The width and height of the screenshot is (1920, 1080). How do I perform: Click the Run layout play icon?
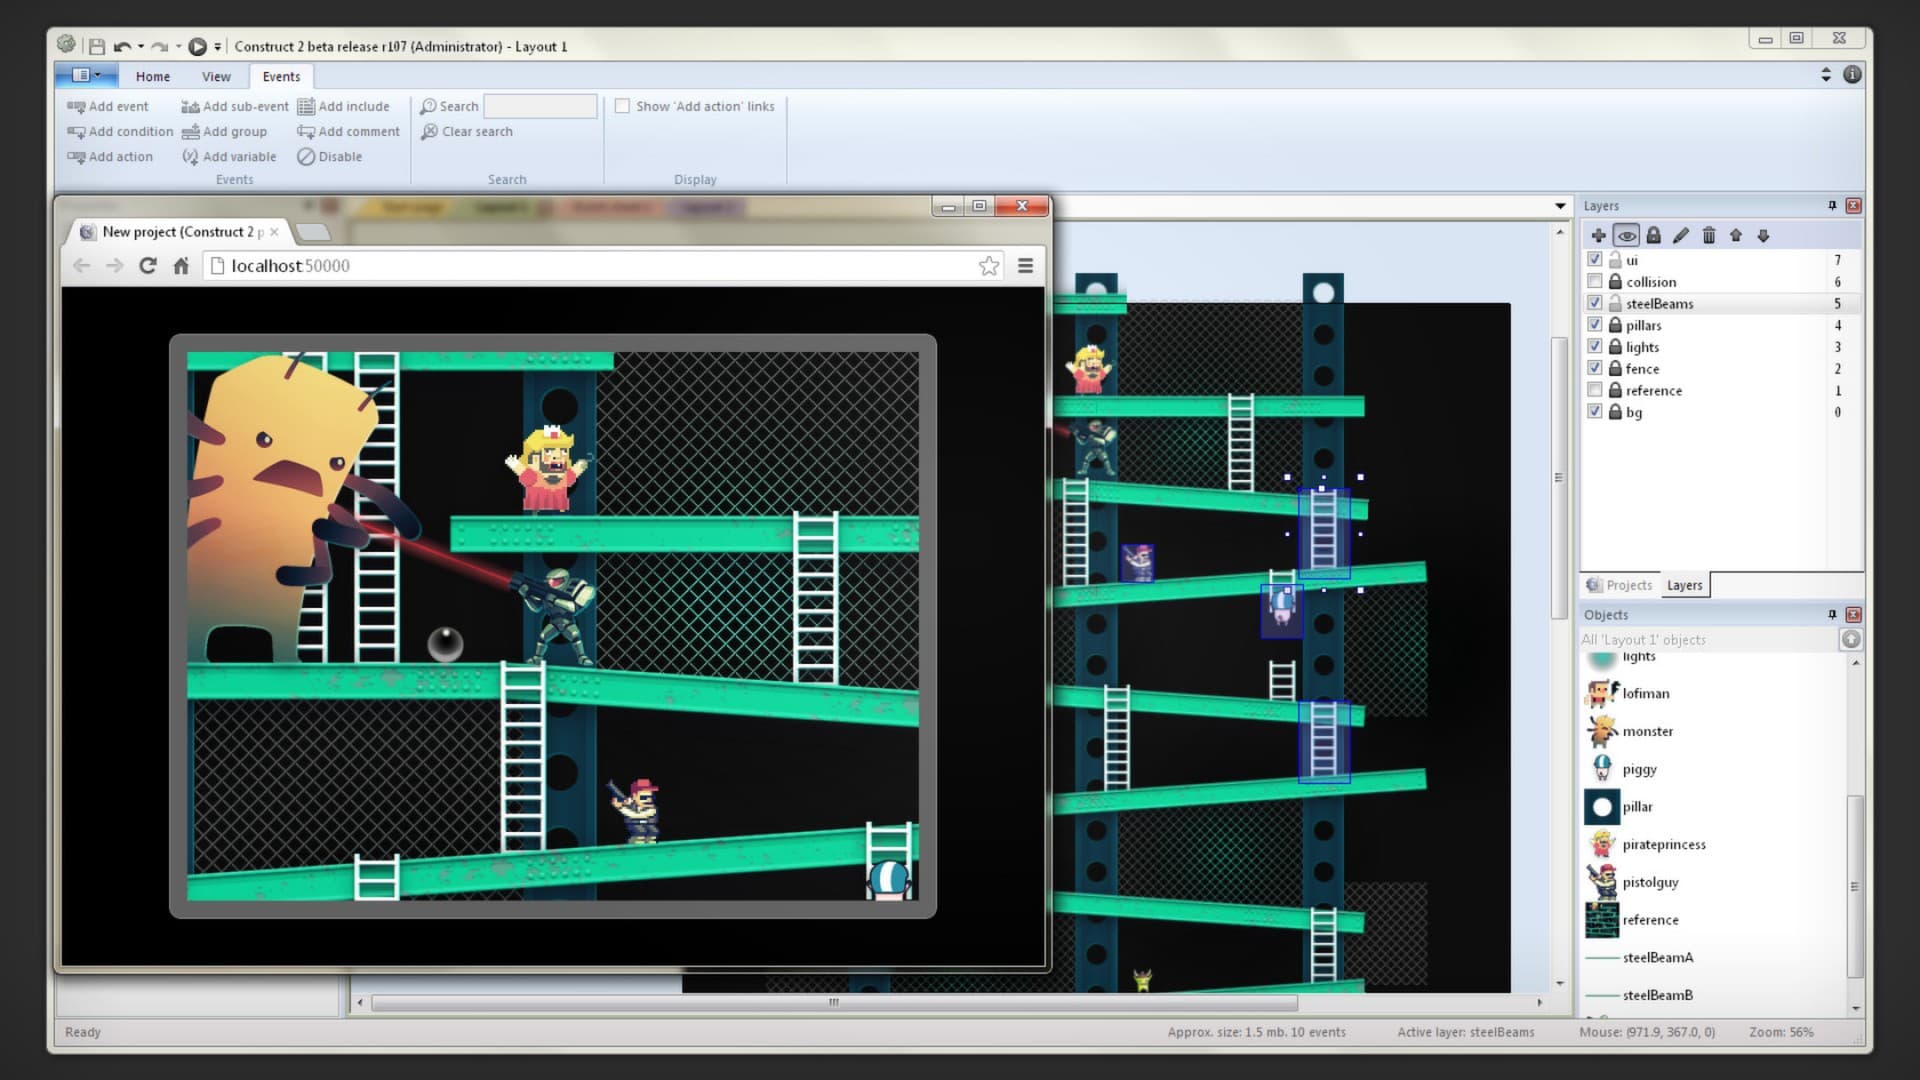(197, 46)
